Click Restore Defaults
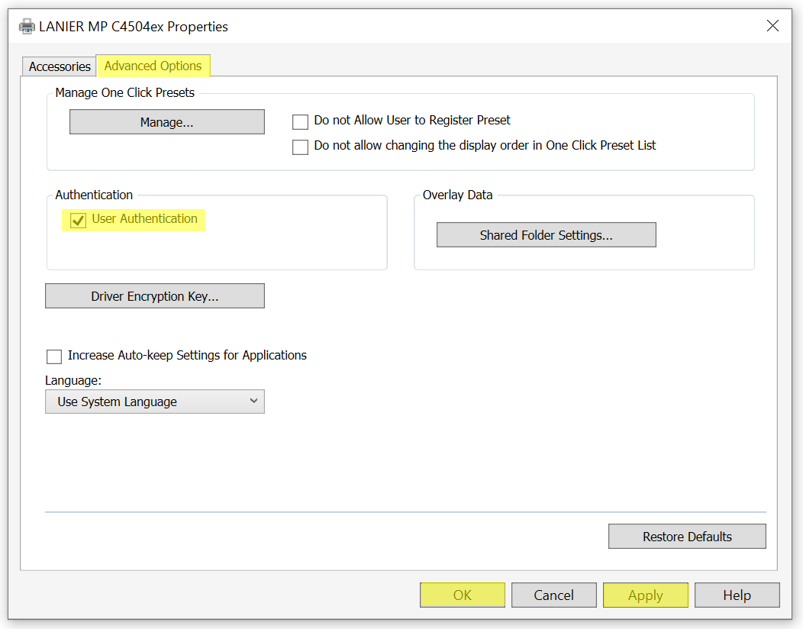 tap(687, 536)
